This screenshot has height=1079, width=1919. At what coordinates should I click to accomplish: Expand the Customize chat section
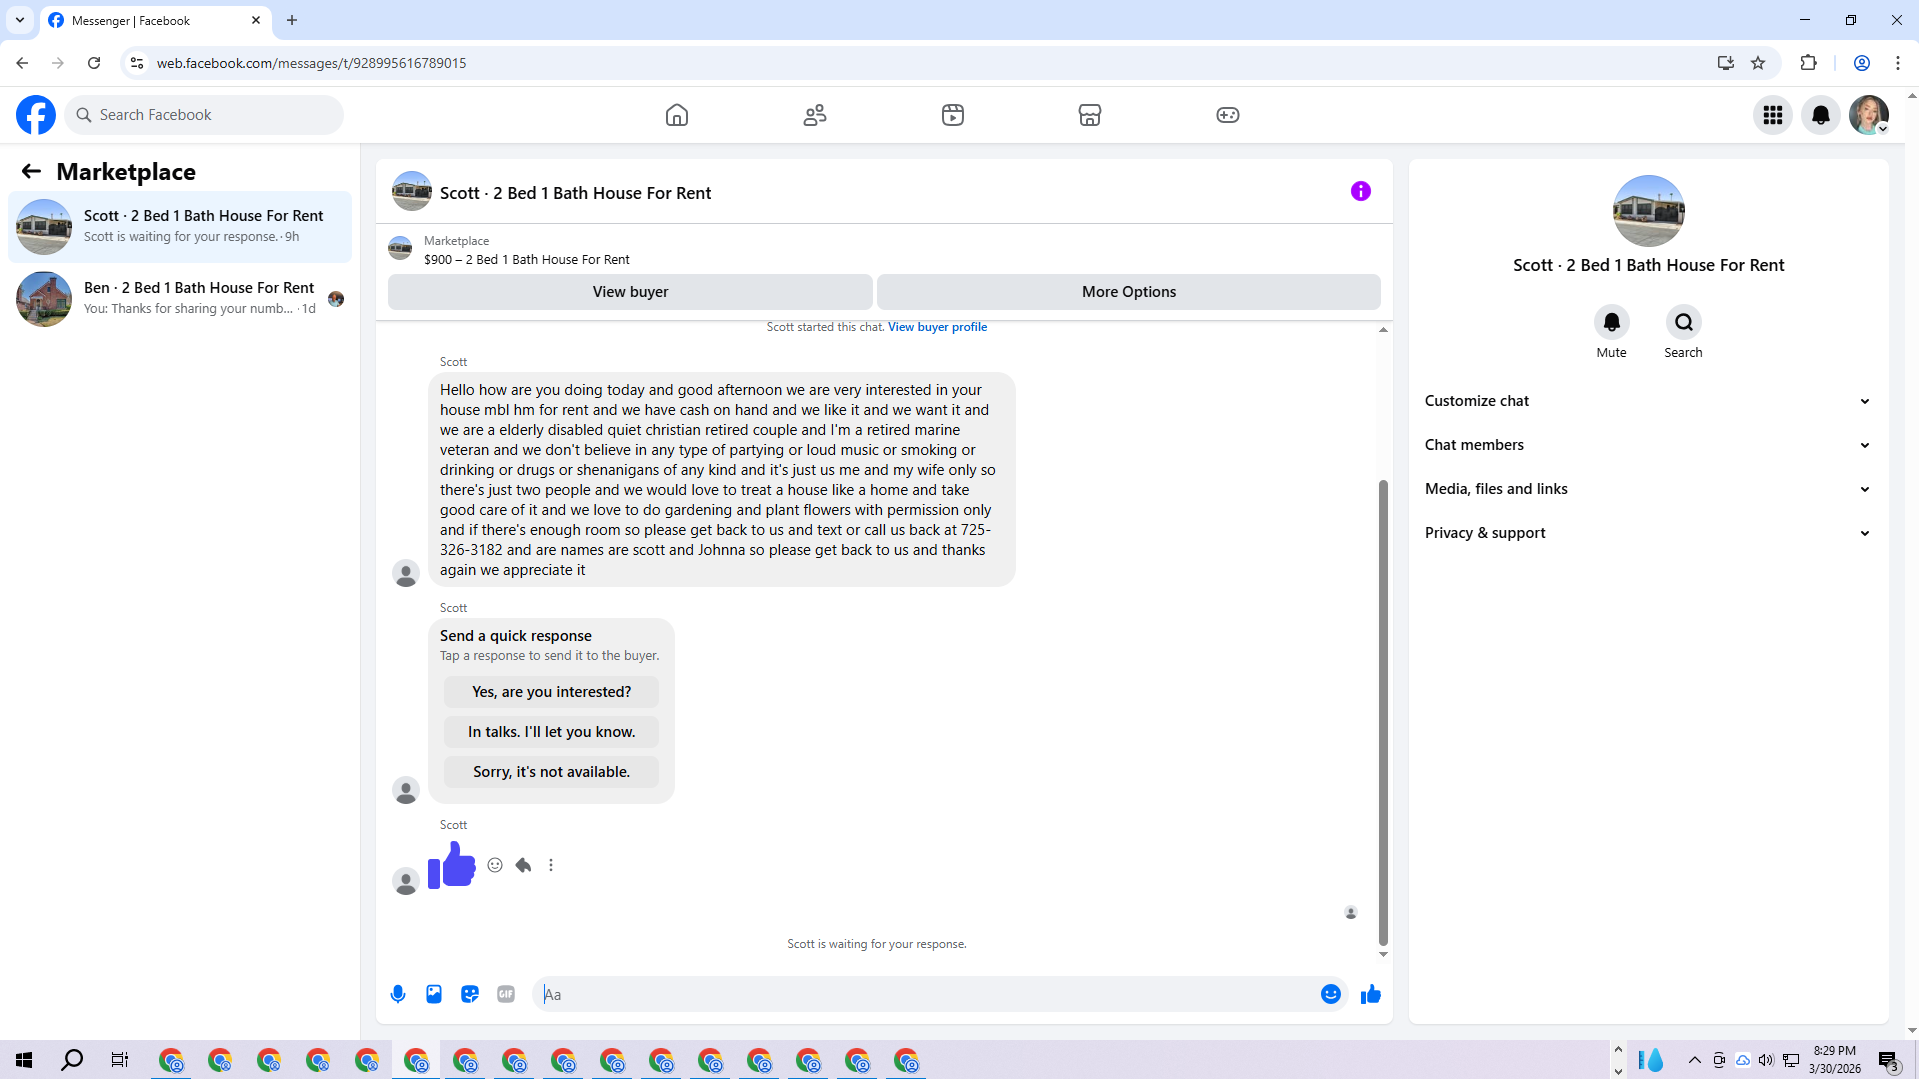(x=1648, y=401)
